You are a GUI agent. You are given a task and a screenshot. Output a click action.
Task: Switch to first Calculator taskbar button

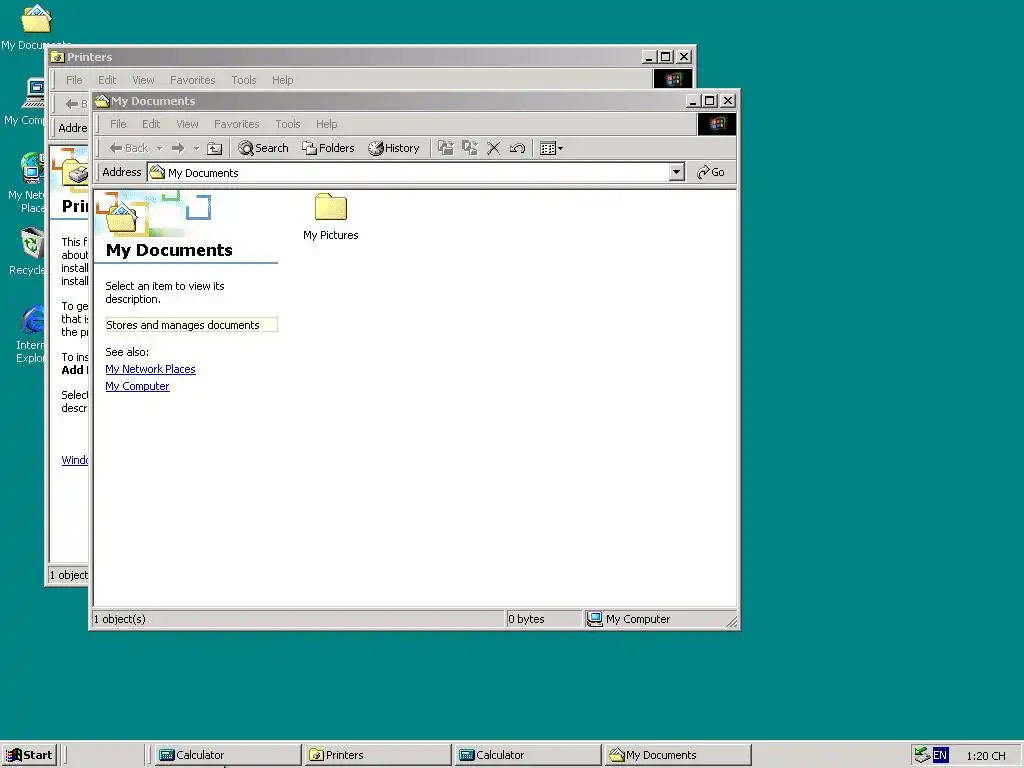228,755
